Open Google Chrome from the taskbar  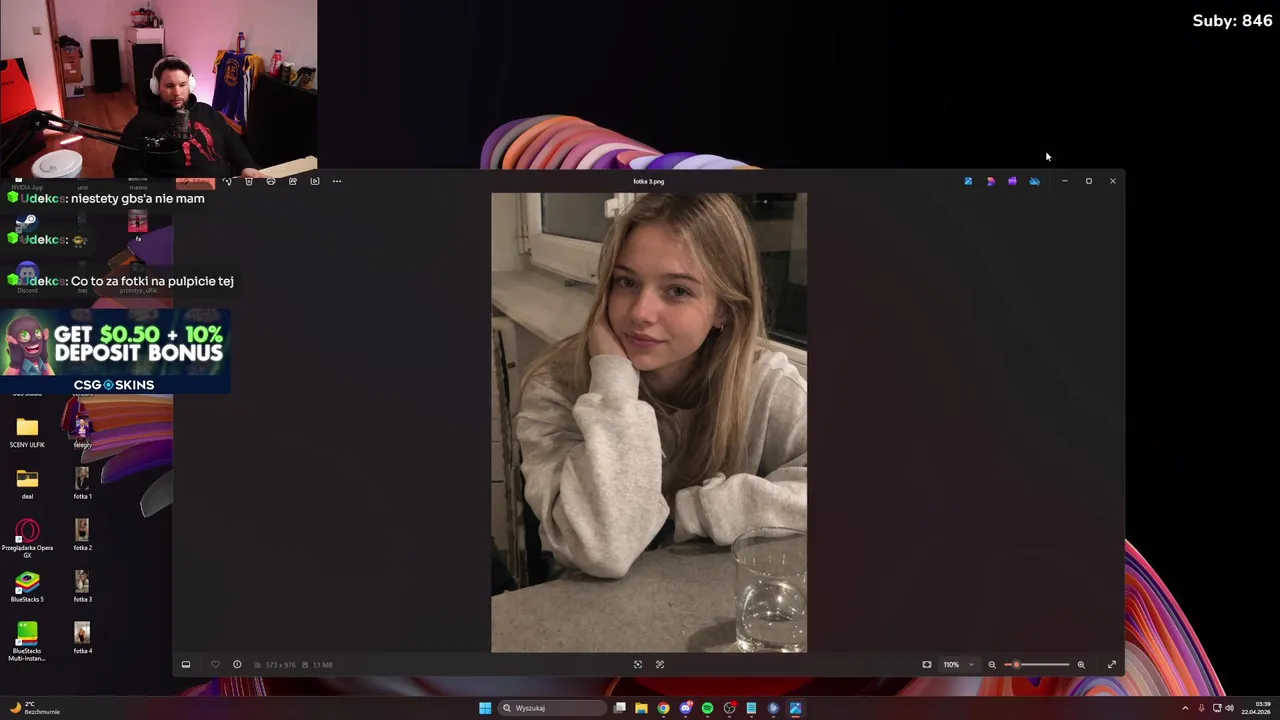663,708
